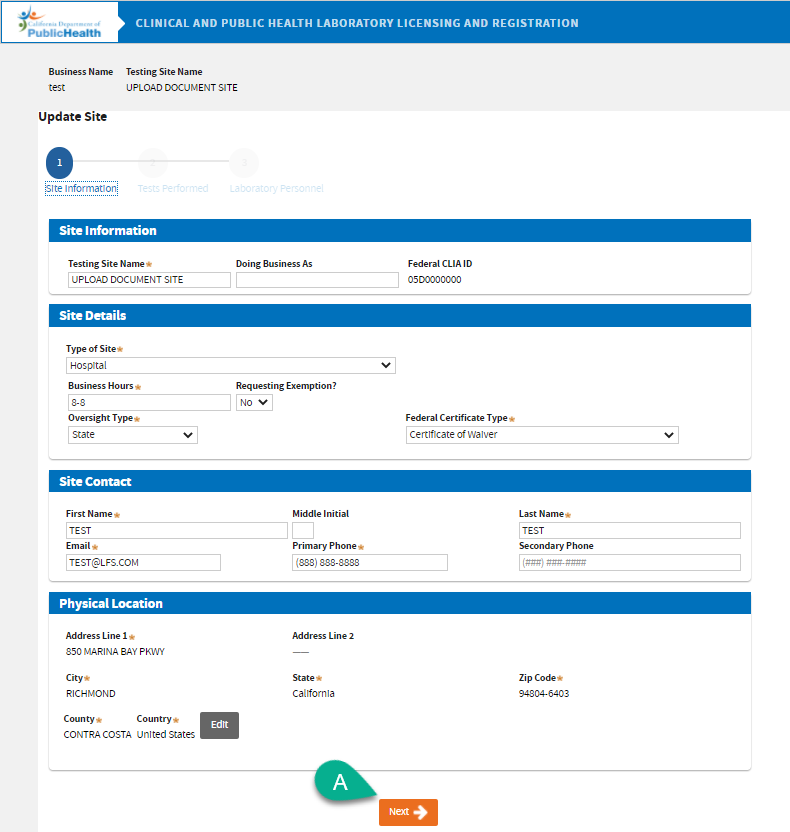Click the Business Hours text field
Image resolution: width=790 pixels, height=832 pixels.
click(148, 402)
